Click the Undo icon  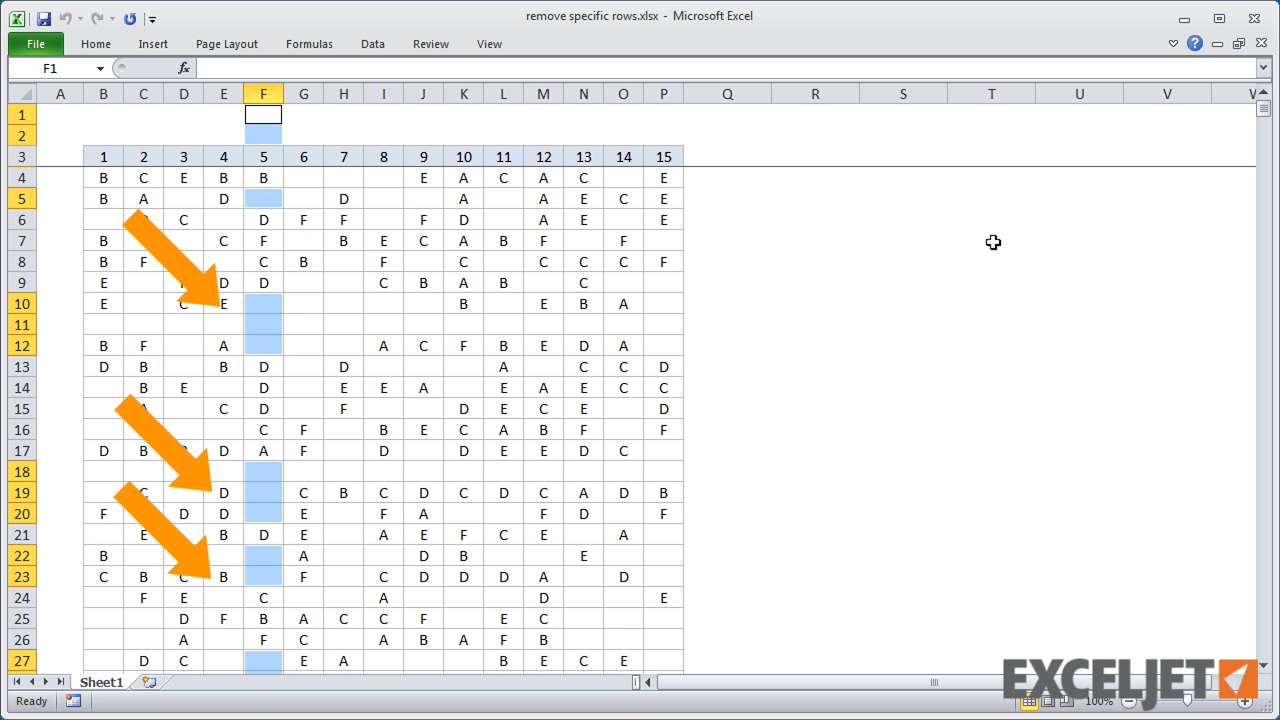coord(66,18)
